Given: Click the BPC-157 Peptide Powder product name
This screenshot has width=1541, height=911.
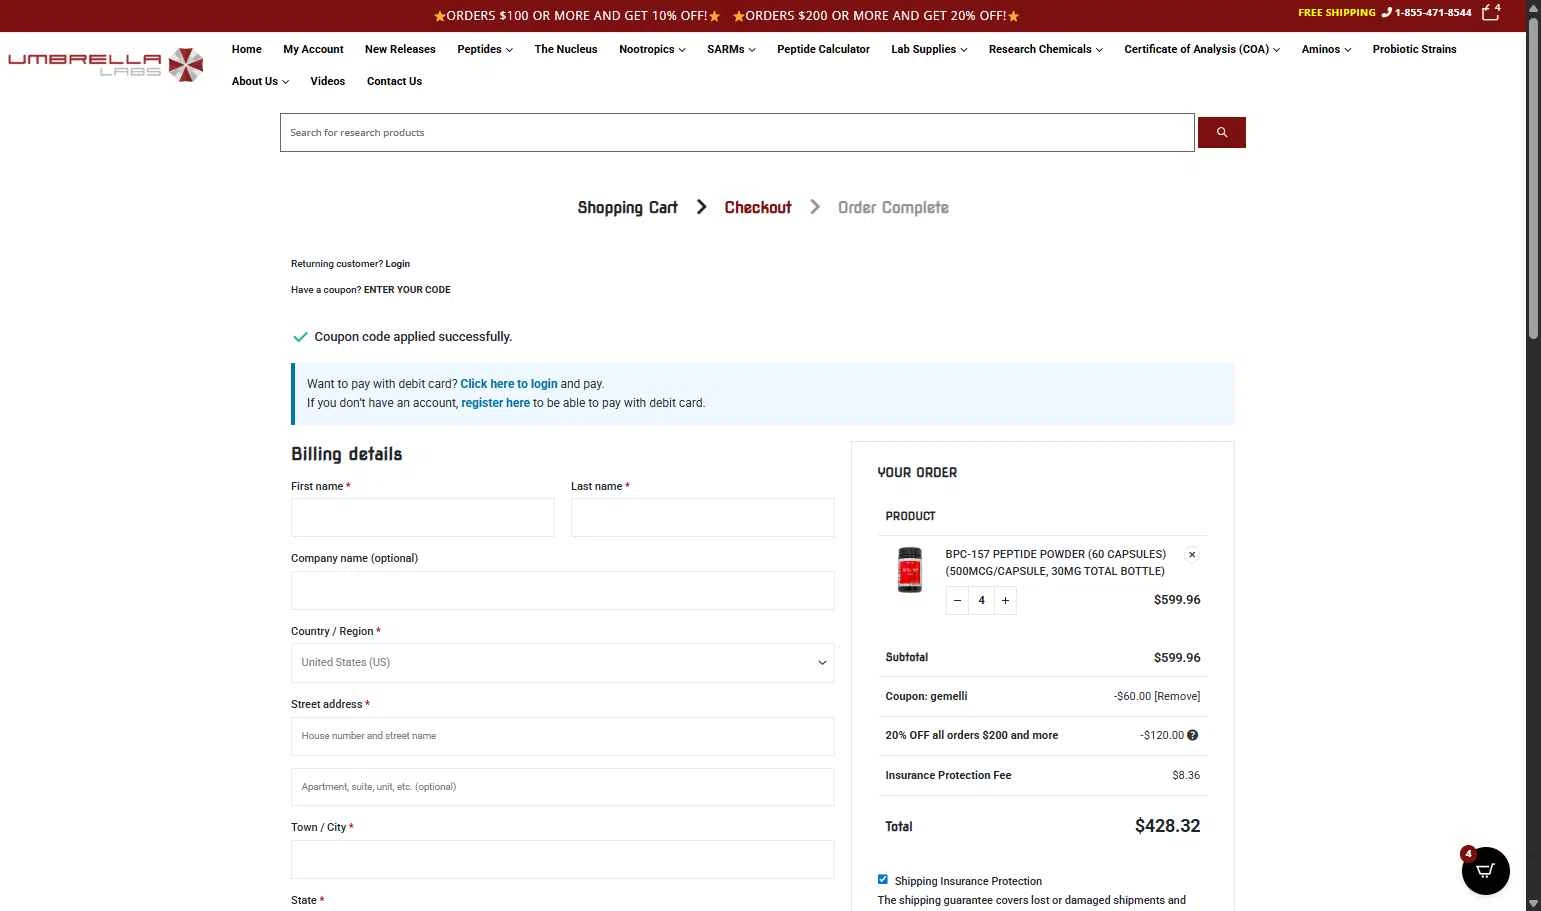Looking at the screenshot, I should 1055,562.
